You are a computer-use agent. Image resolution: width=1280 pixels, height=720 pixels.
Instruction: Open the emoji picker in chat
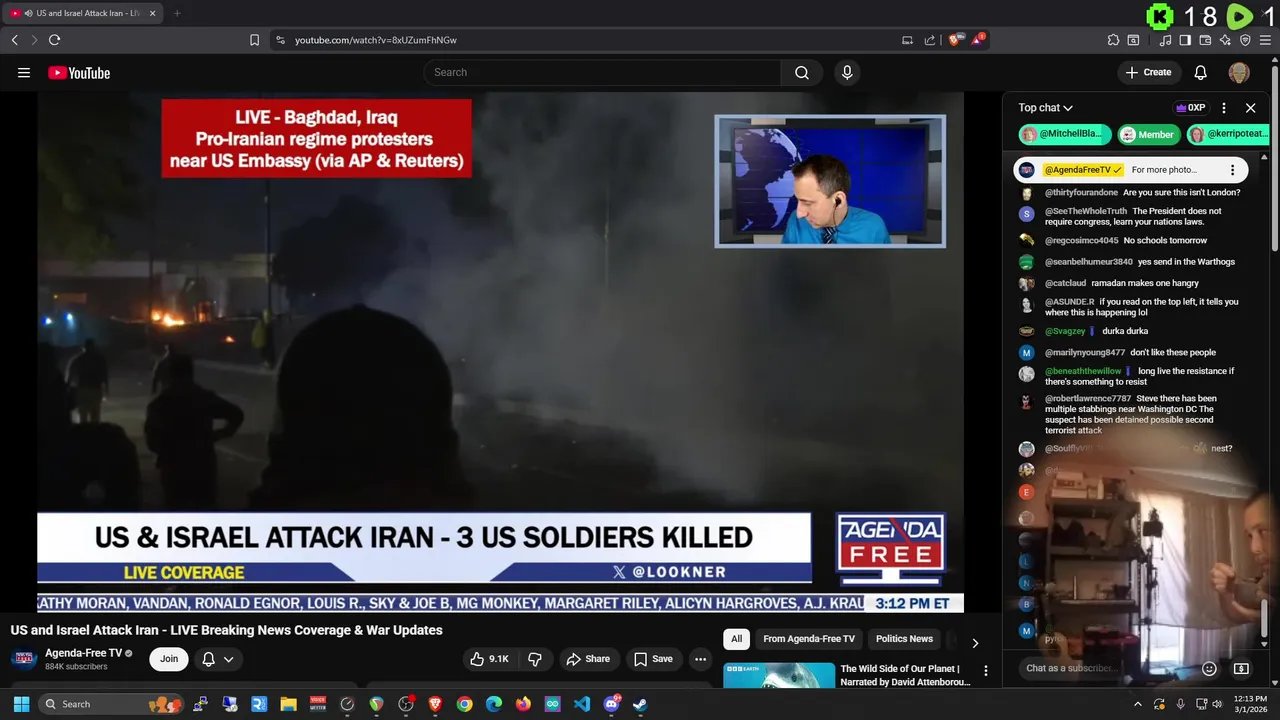point(1209,668)
